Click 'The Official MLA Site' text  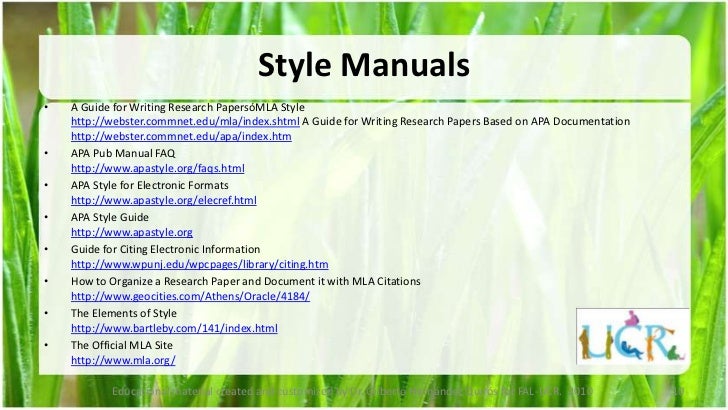pyautogui.click(x=122, y=345)
